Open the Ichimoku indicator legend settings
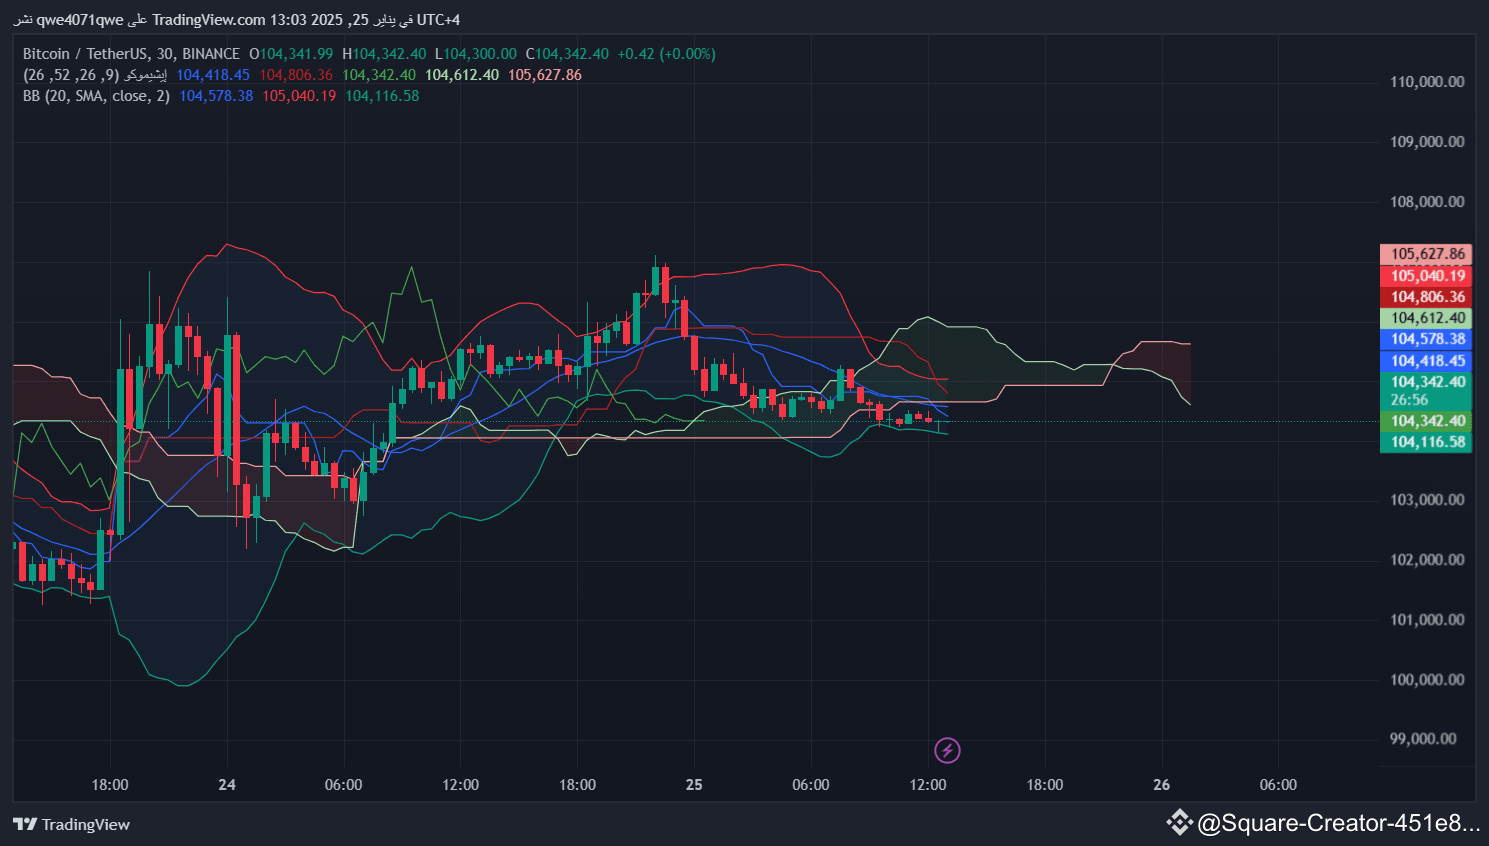 97,74
